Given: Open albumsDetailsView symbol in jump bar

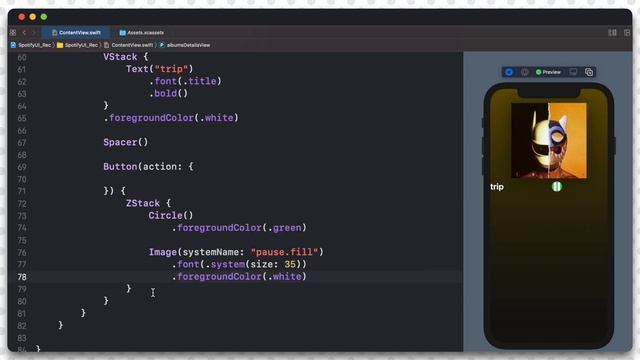Looking at the screenshot, I should point(184,45).
